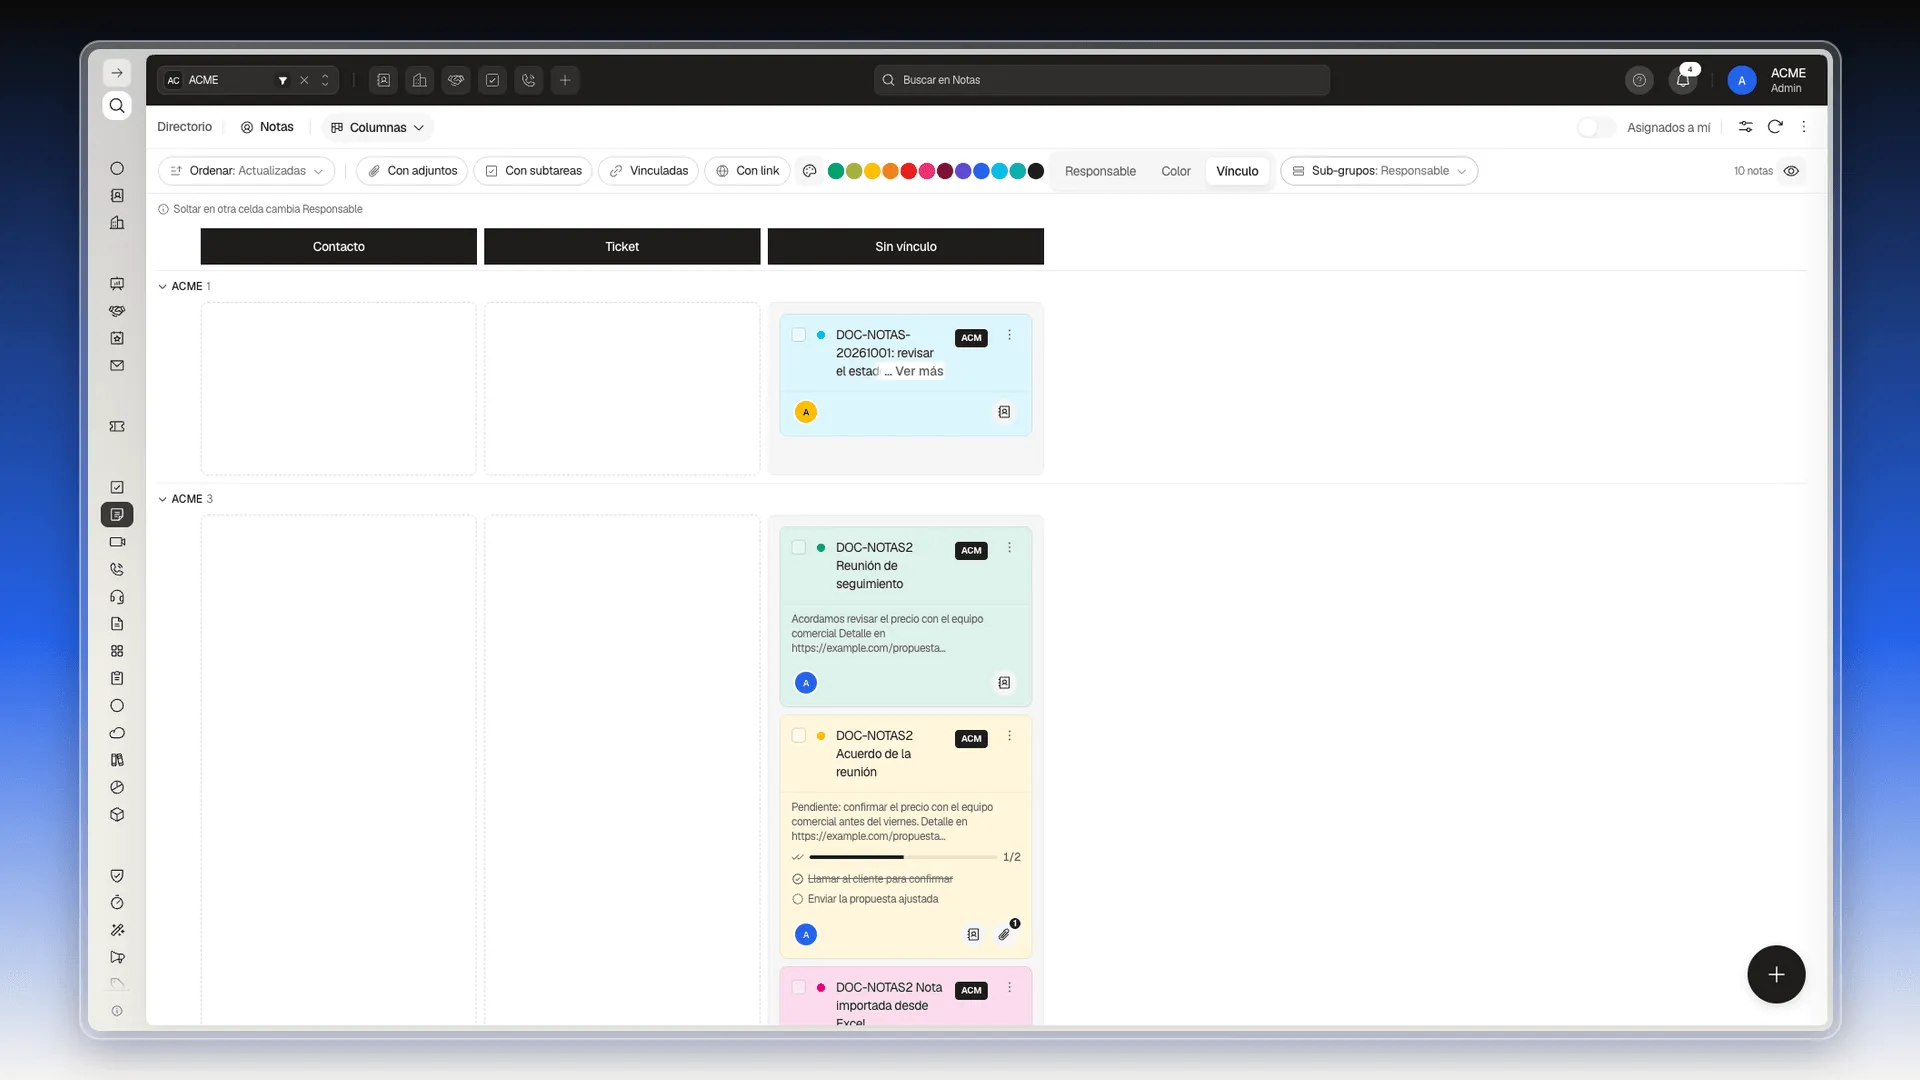The image size is (1920, 1080).
Task: Filter by Con adjuntos
Action: point(412,171)
